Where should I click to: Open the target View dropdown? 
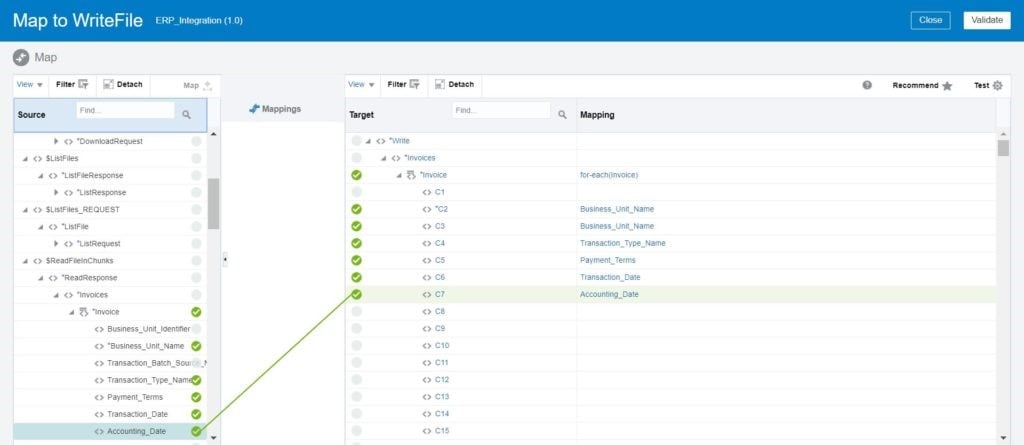click(361, 85)
